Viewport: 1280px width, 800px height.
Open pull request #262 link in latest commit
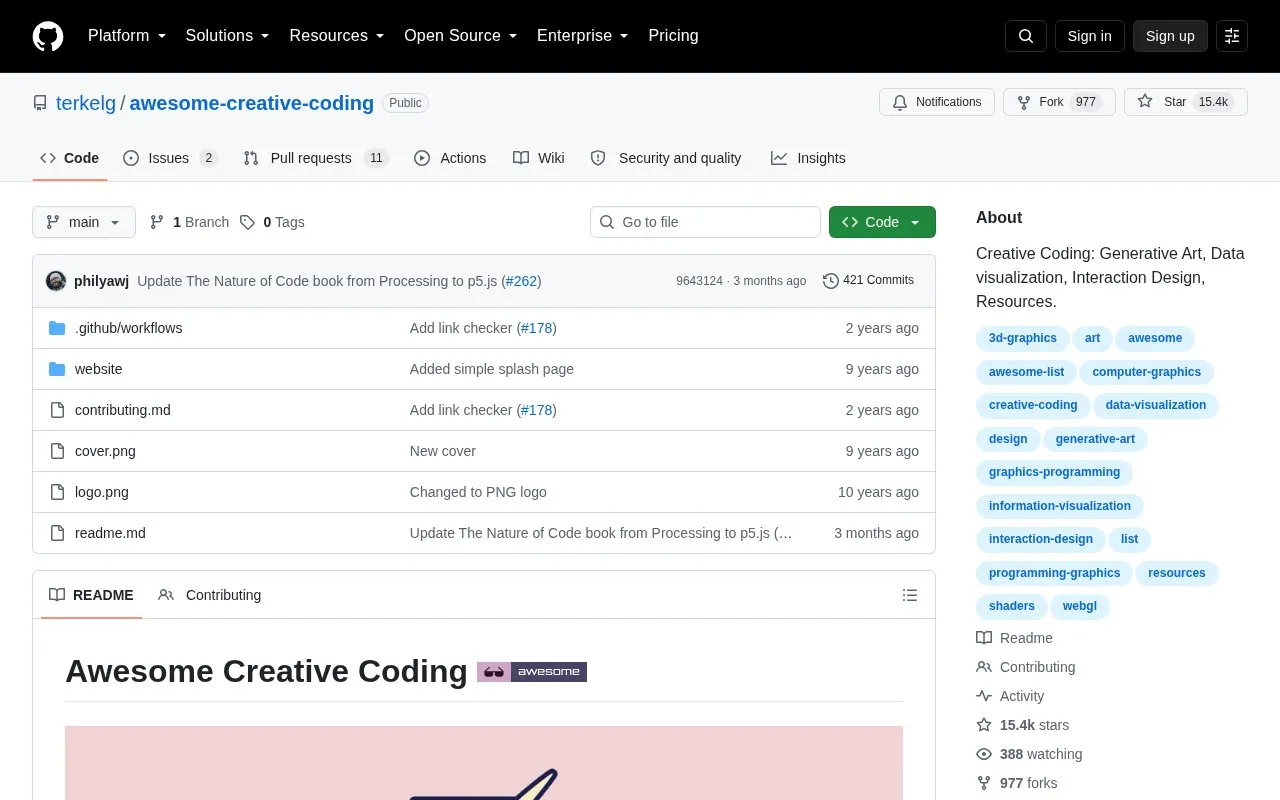point(523,281)
